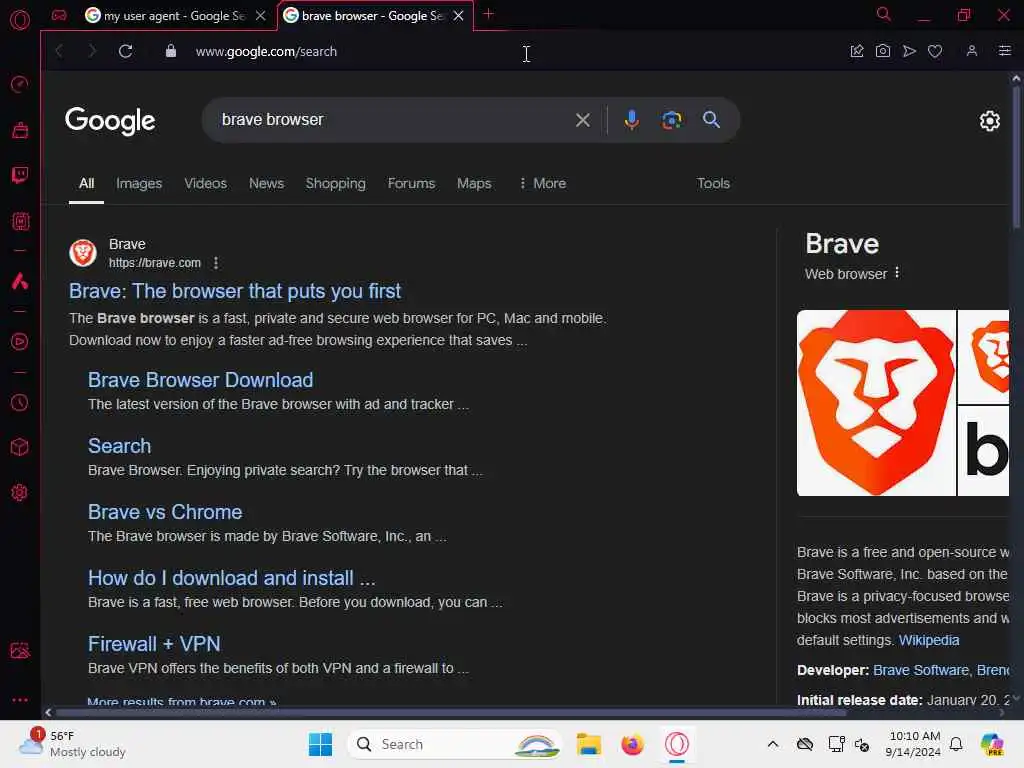Click the padlock site security icon

coord(170,51)
